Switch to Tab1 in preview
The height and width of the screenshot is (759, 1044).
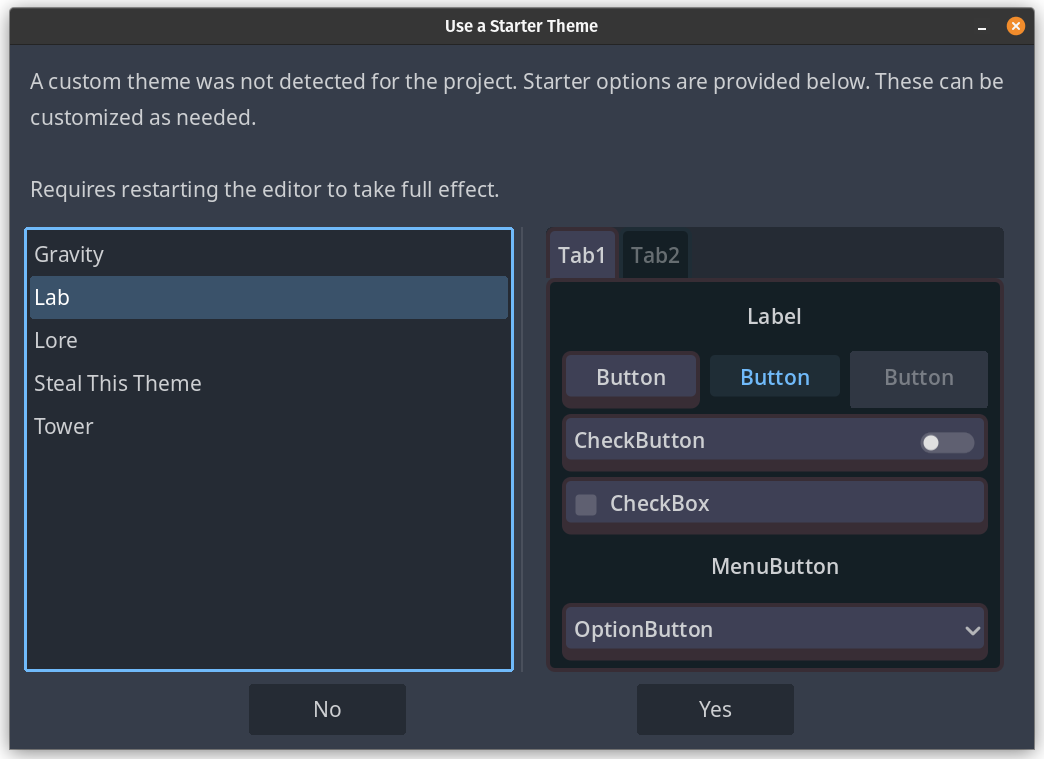coord(582,255)
